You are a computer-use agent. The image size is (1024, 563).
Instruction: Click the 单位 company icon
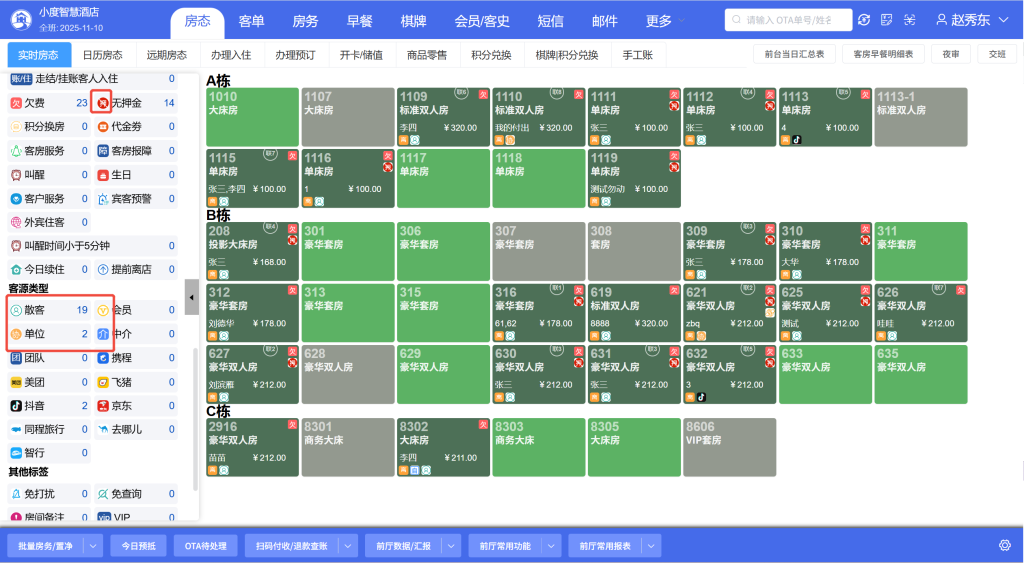(x=16, y=334)
